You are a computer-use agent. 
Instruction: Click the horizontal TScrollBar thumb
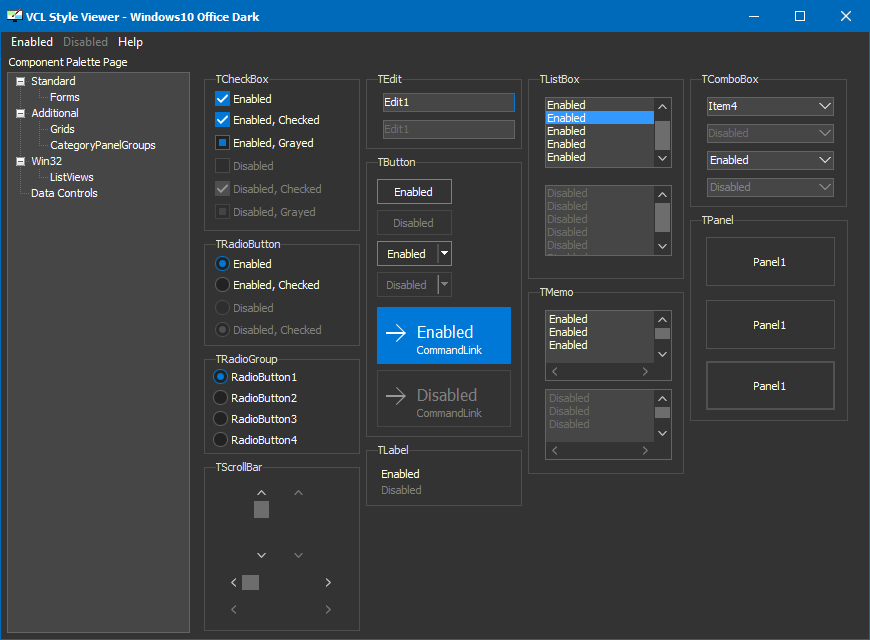point(250,582)
